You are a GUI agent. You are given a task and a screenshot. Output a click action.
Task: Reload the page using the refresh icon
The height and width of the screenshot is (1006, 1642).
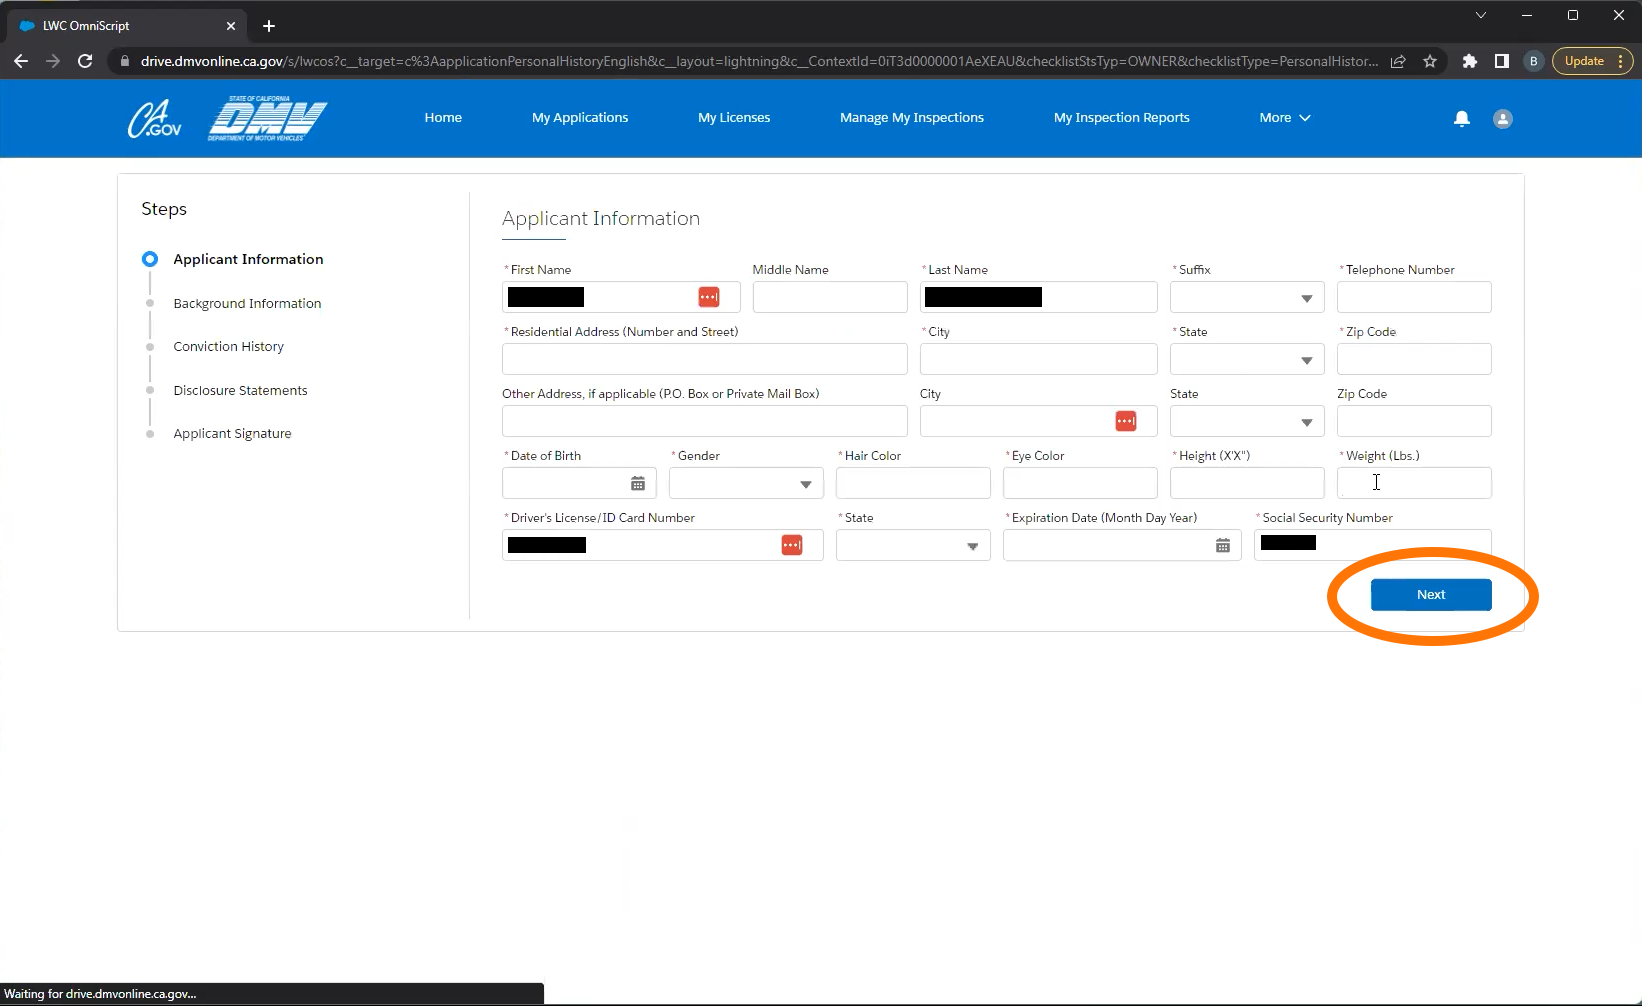85,61
